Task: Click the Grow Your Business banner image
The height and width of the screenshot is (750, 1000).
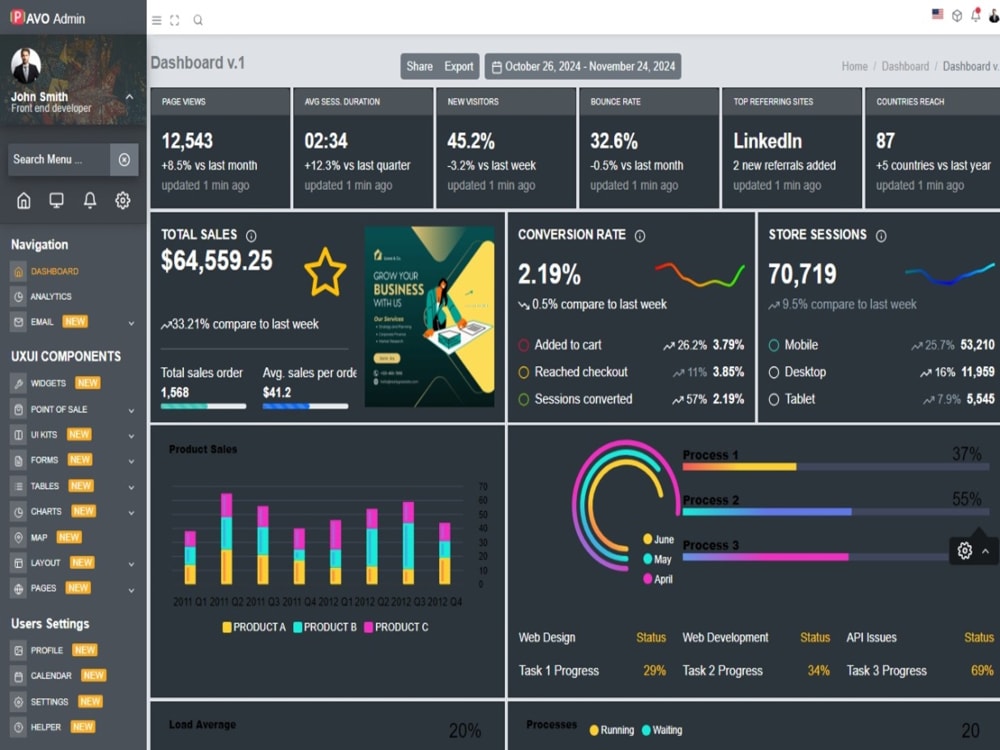Action: tap(429, 317)
